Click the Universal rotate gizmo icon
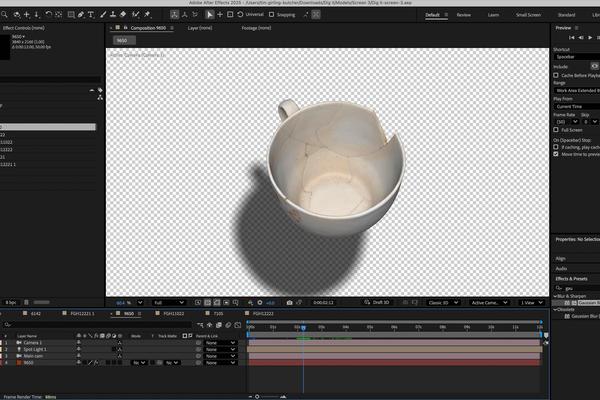The height and width of the screenshot is (400, 600). [240, 15]
